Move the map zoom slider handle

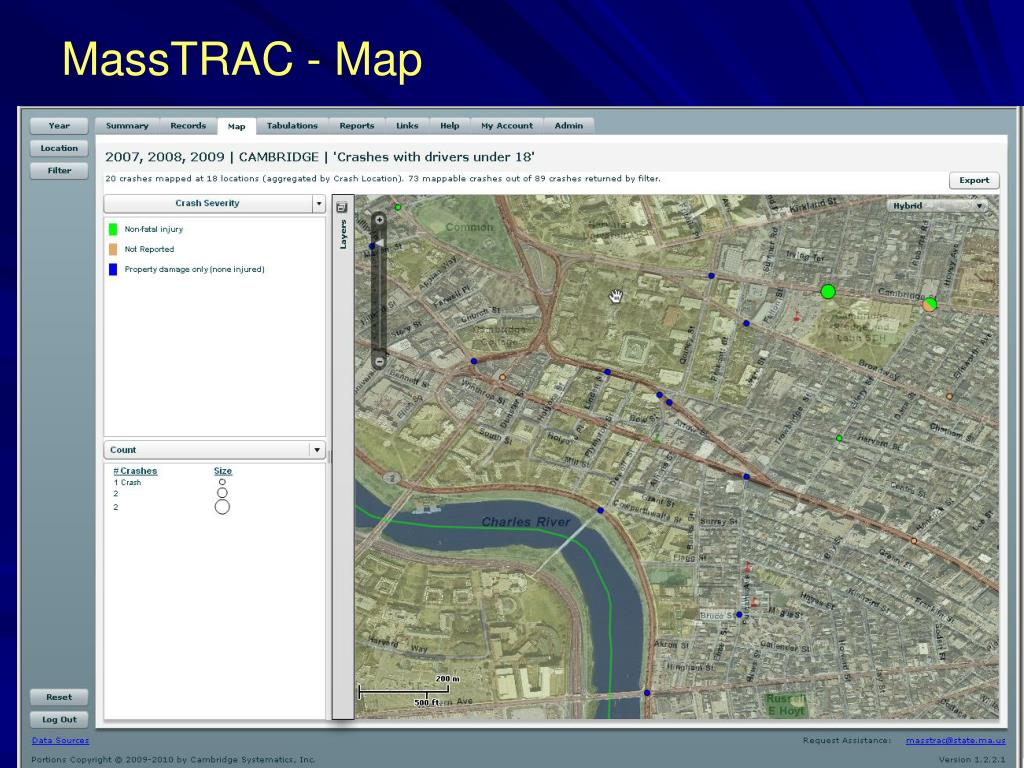pos(379,243)
